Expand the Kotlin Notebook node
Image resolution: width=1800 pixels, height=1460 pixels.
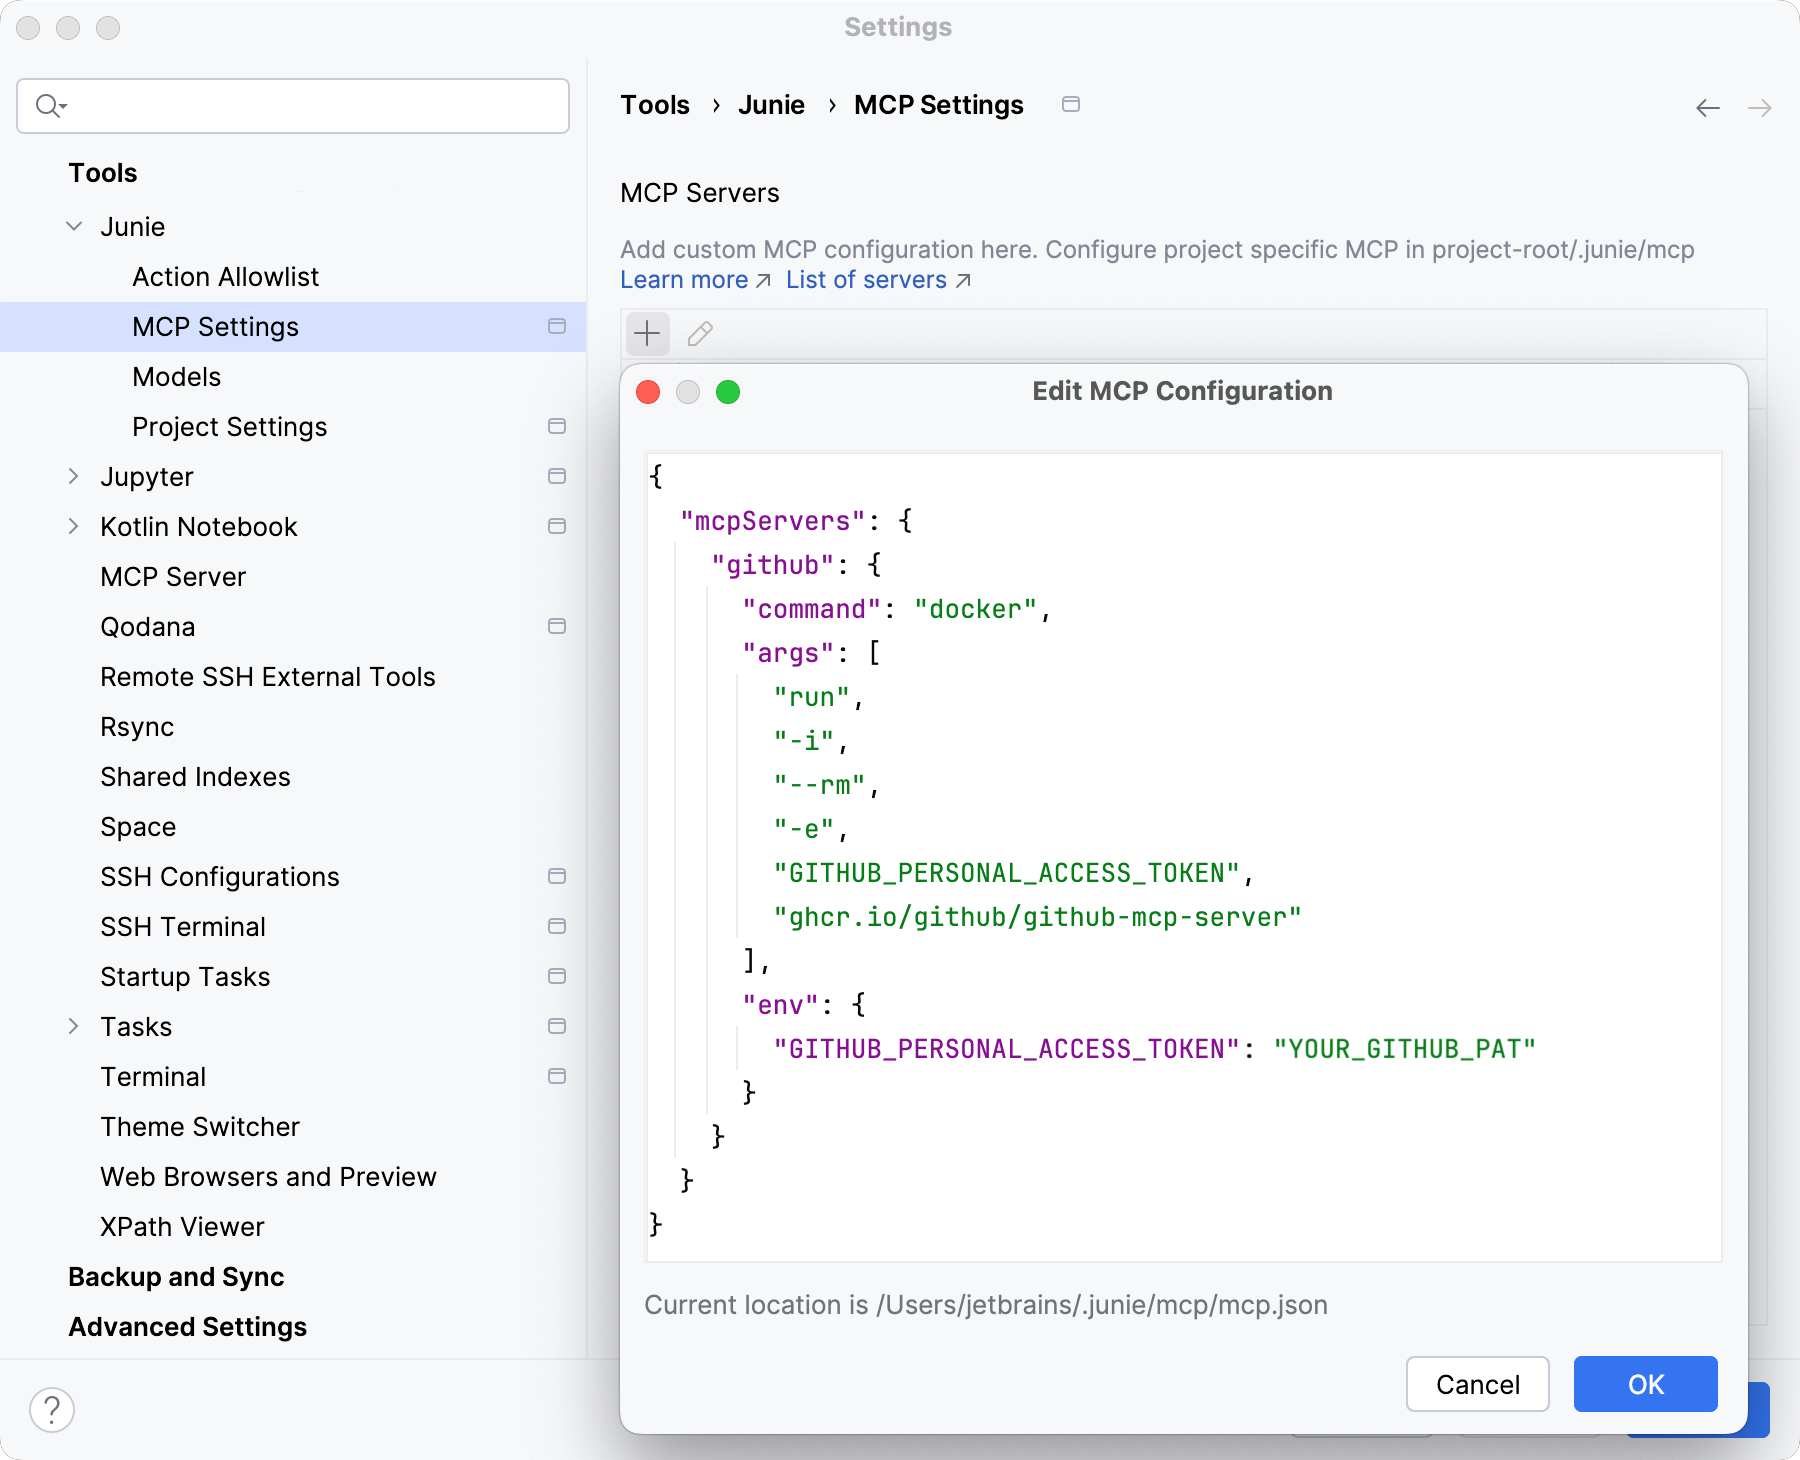click(74, 527)
